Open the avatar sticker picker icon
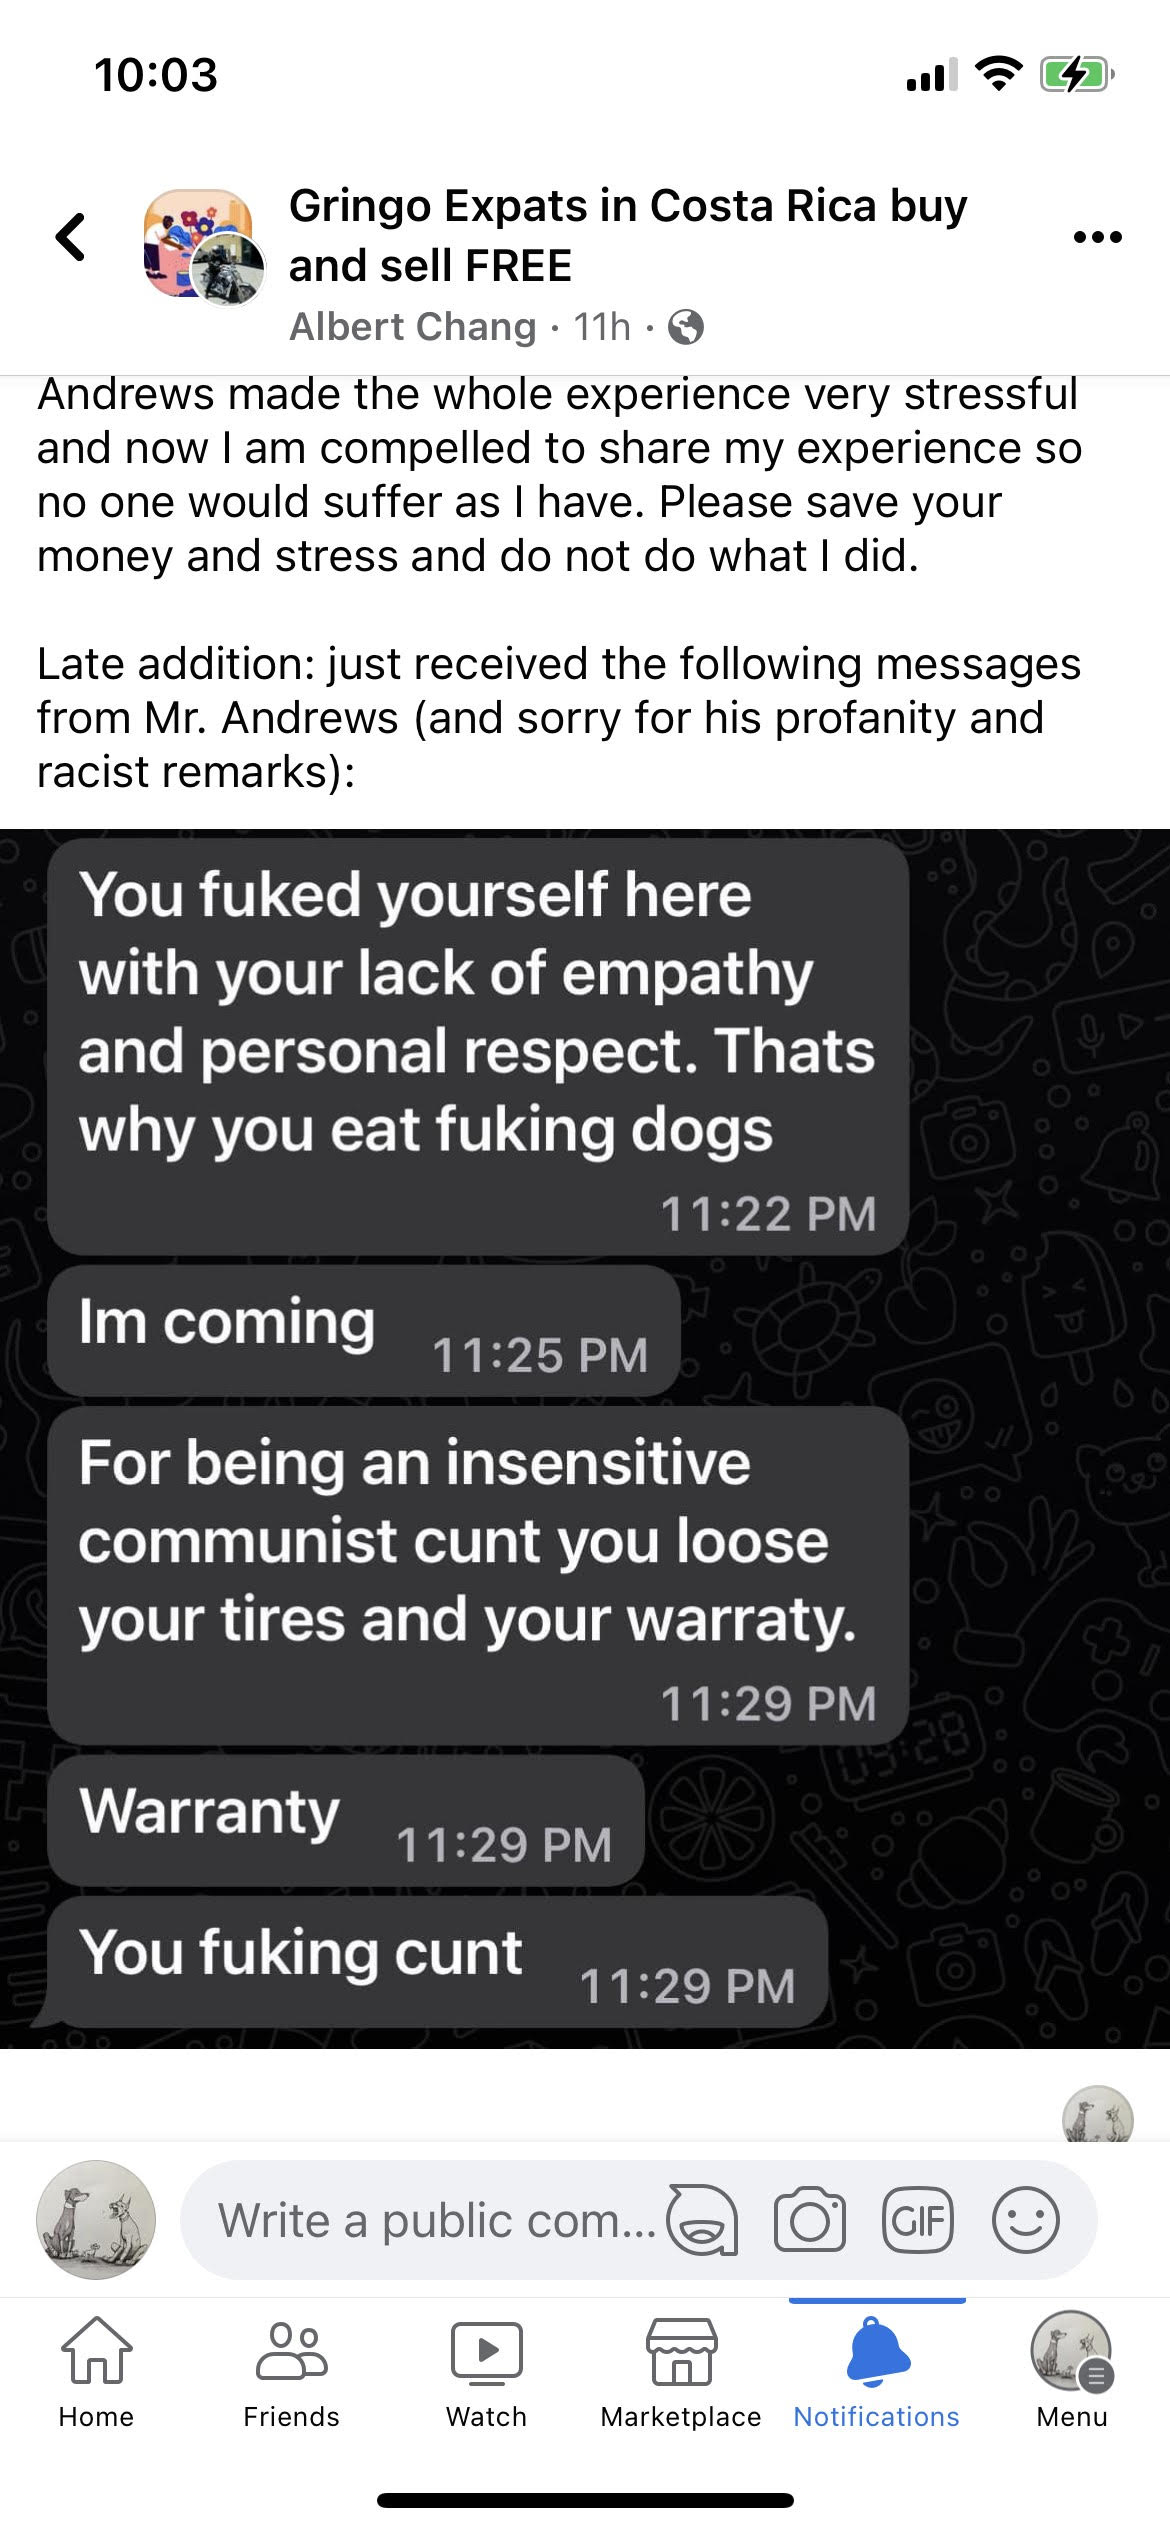 click(703, 2220)
